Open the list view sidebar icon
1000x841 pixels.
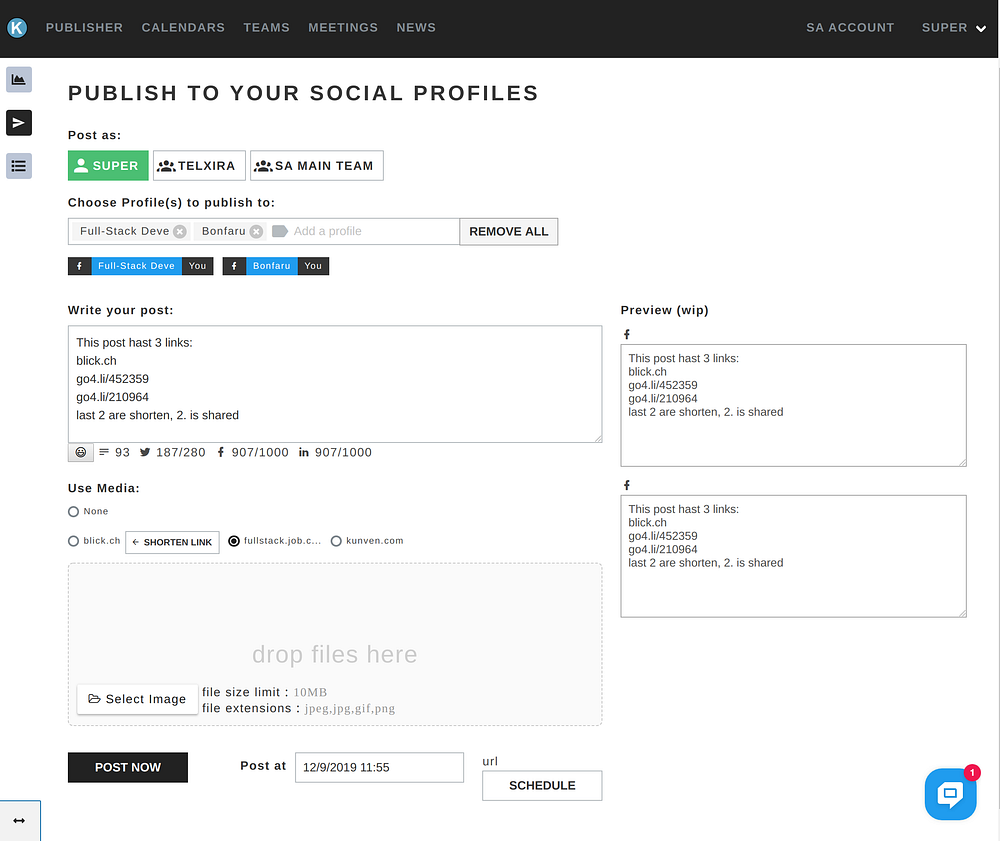pyautogui.click(x=19, y=166)
